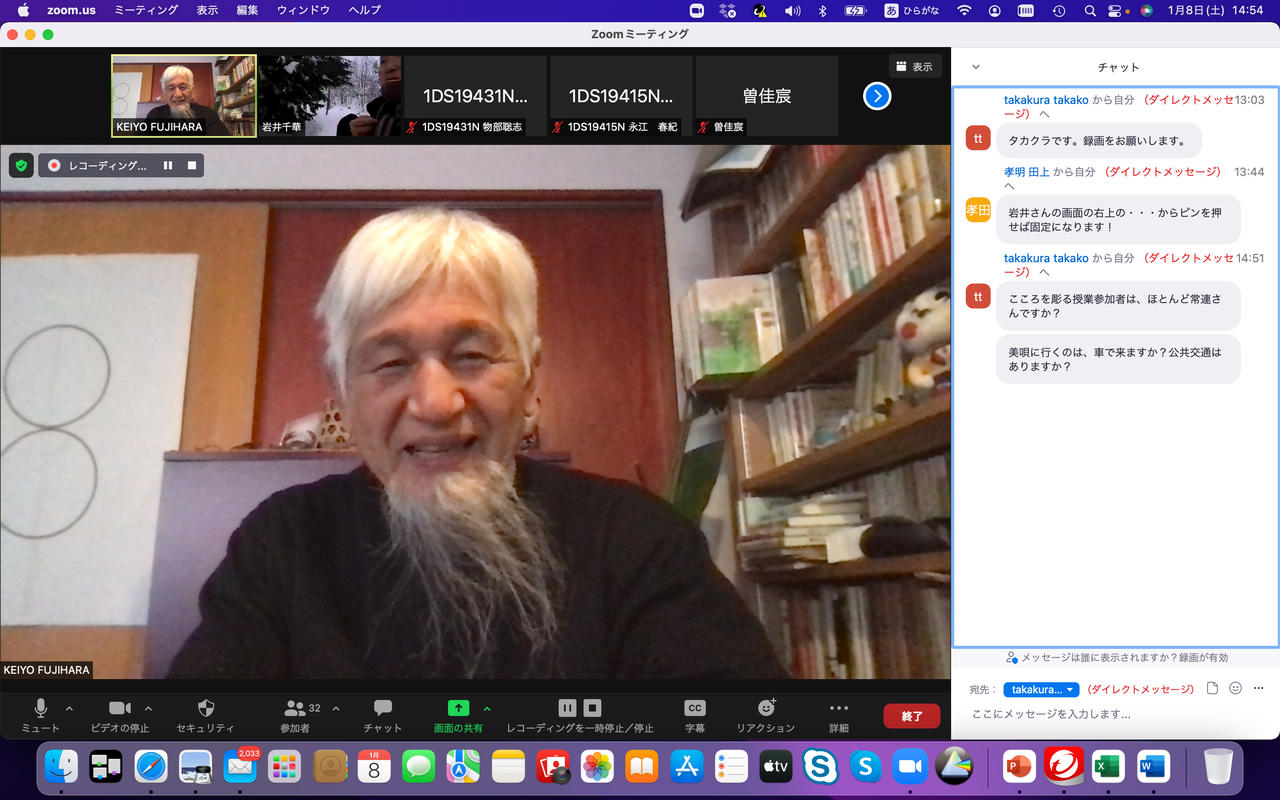Open the 詳細 more options menu
Image resolution: width=1280 pixels, height=800 pixels.
[839, 715]
